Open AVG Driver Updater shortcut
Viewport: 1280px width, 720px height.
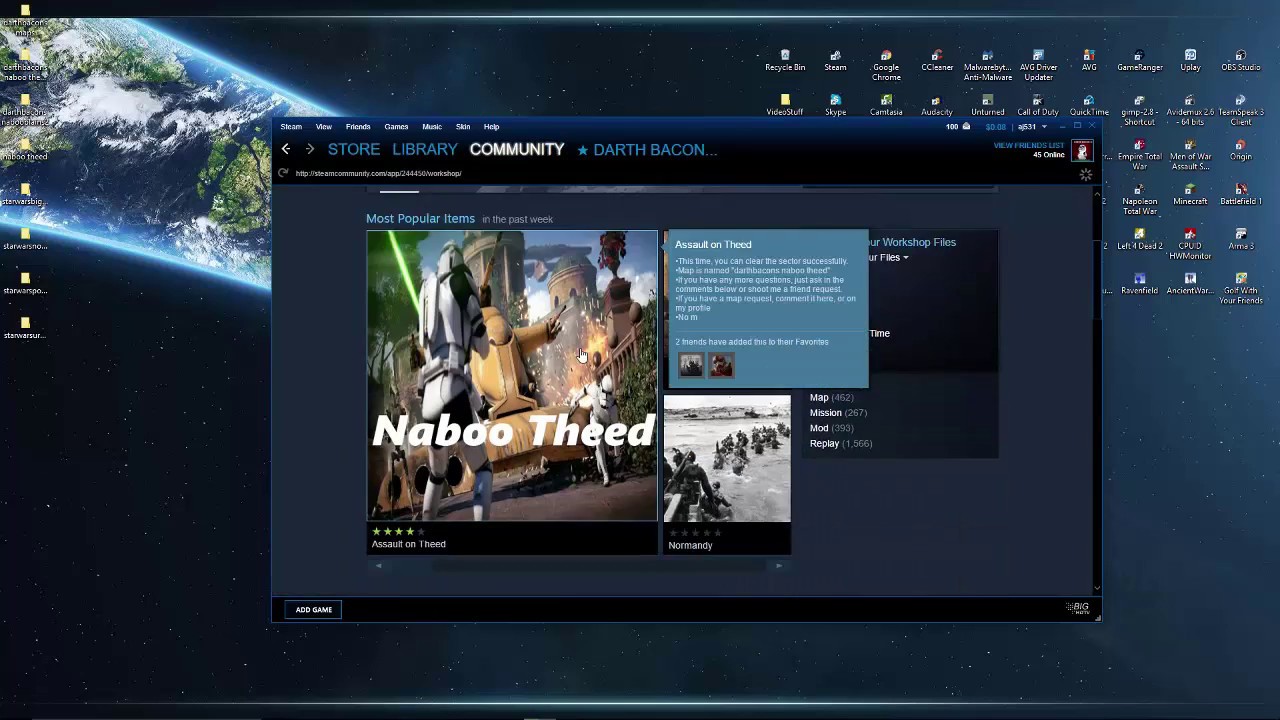pos(1038,66)
